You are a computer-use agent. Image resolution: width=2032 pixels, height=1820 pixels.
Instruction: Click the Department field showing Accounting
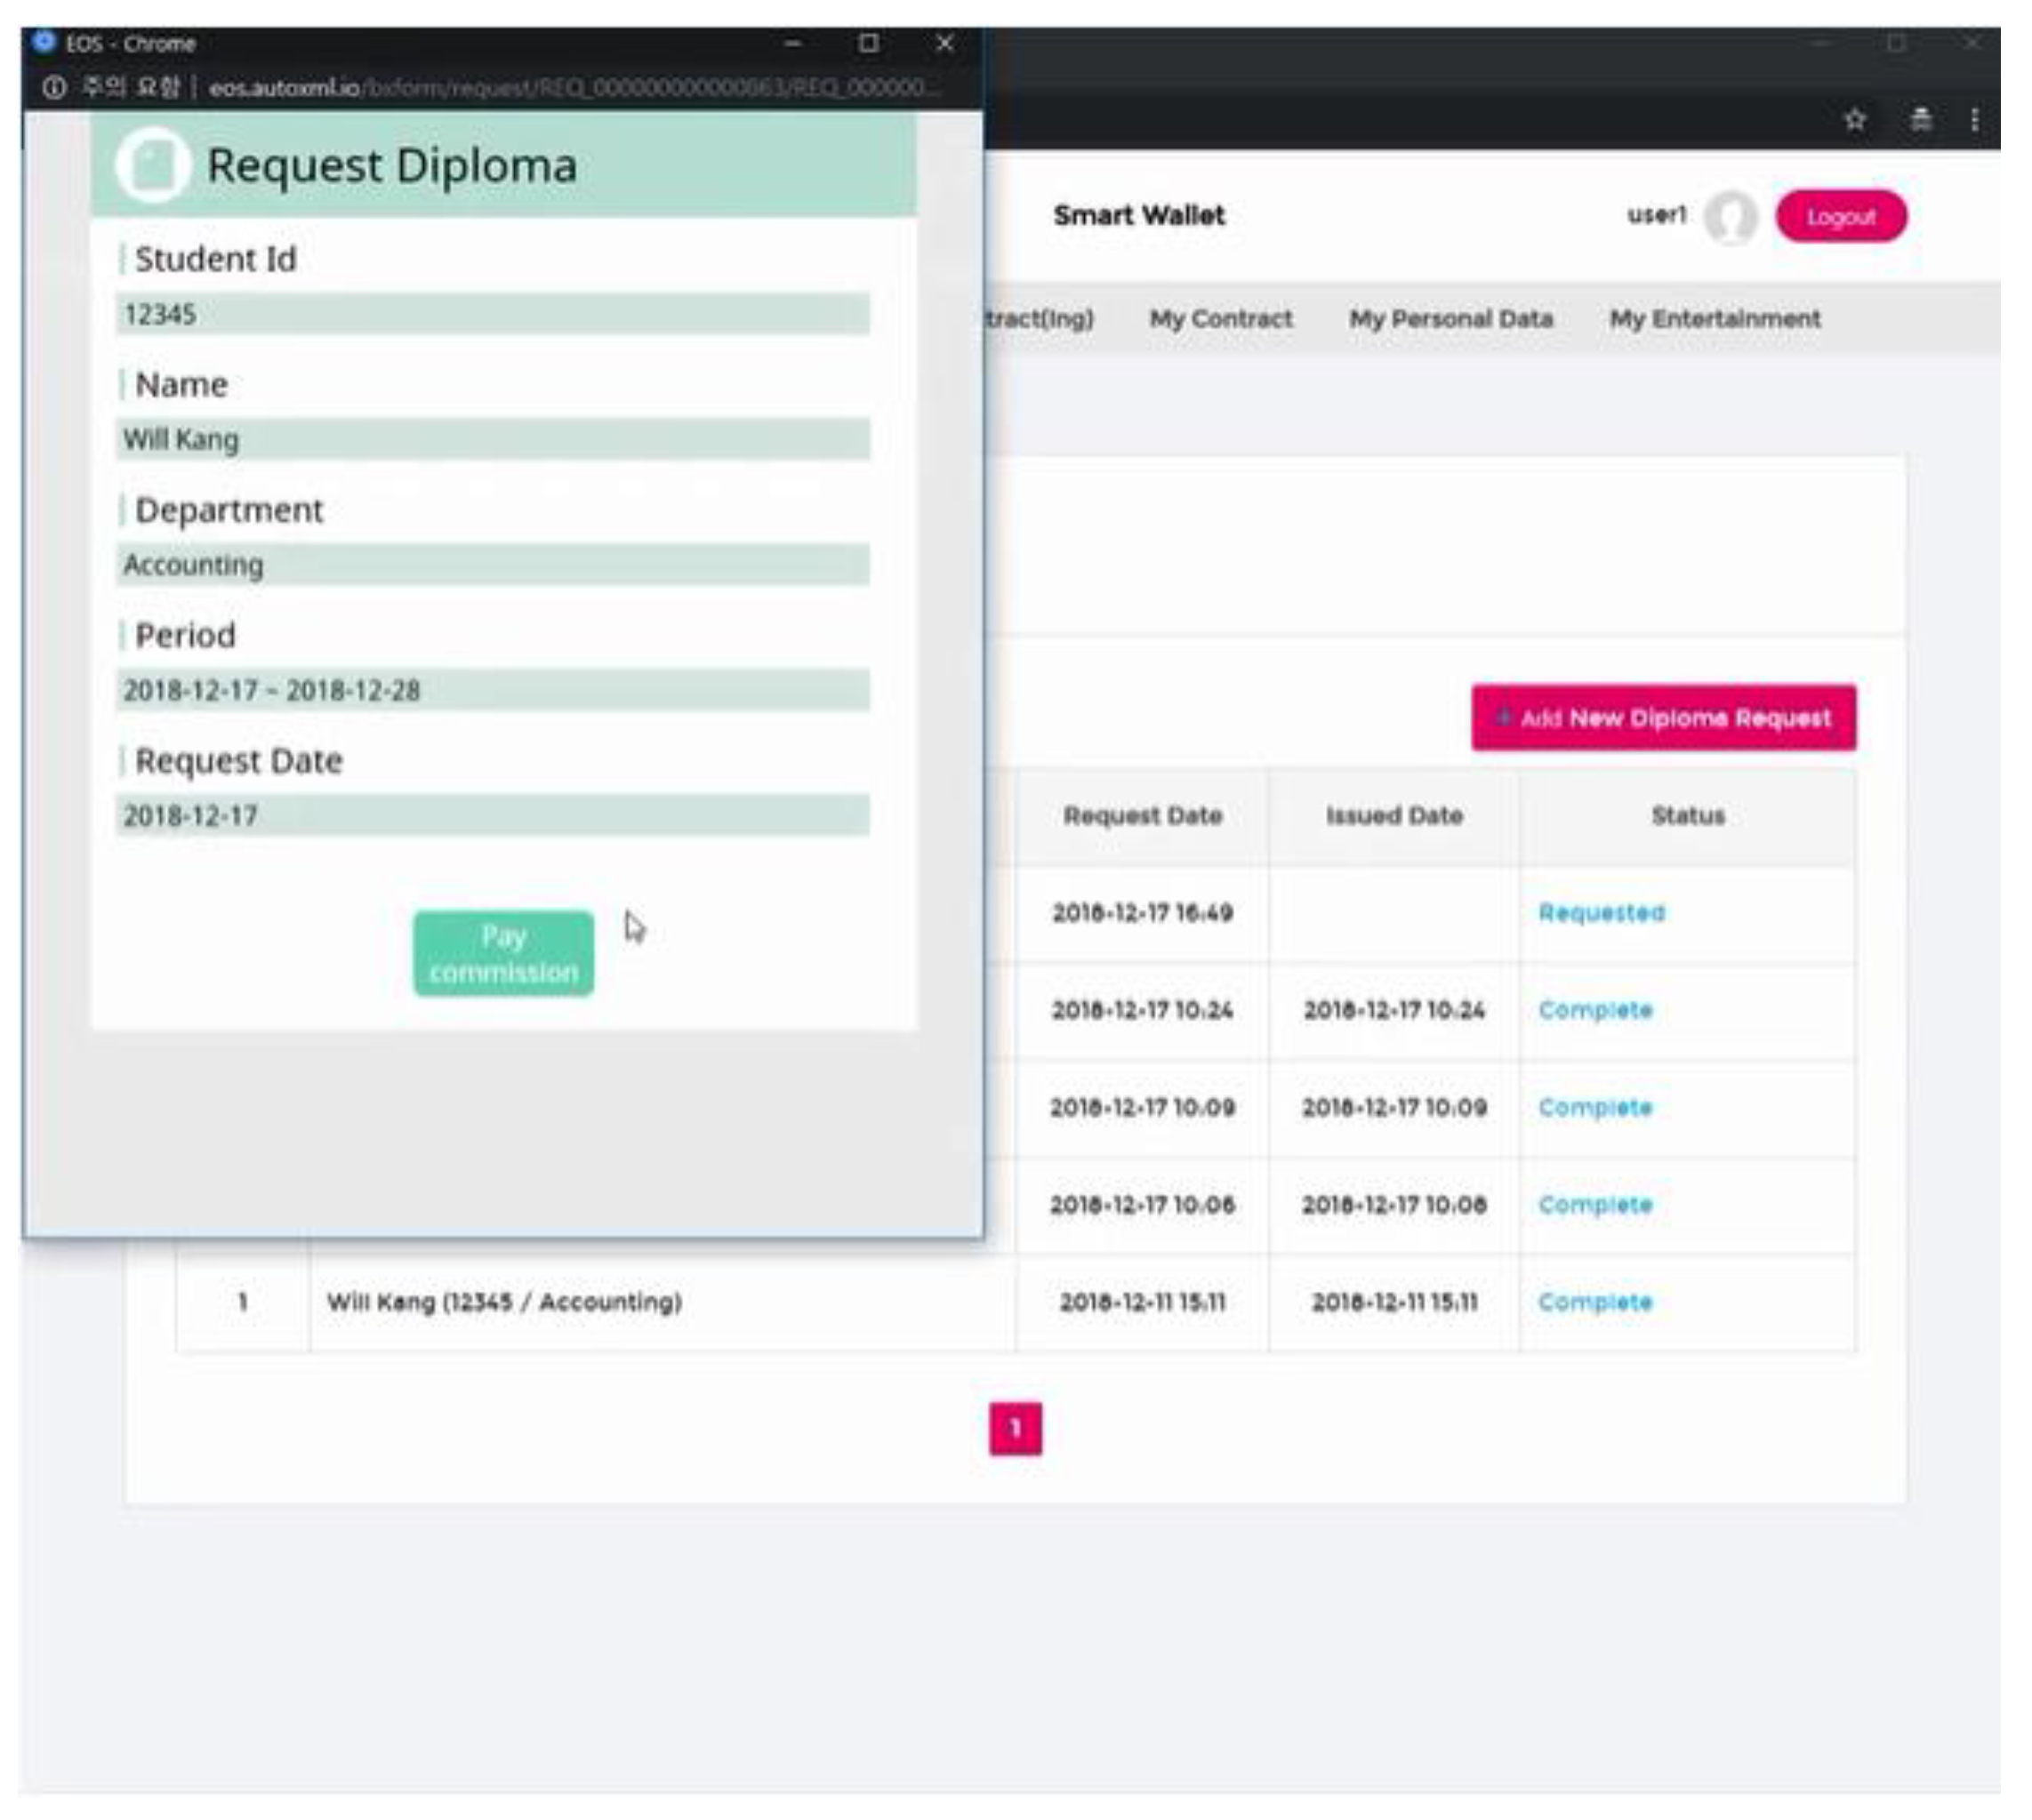(492, 565)
